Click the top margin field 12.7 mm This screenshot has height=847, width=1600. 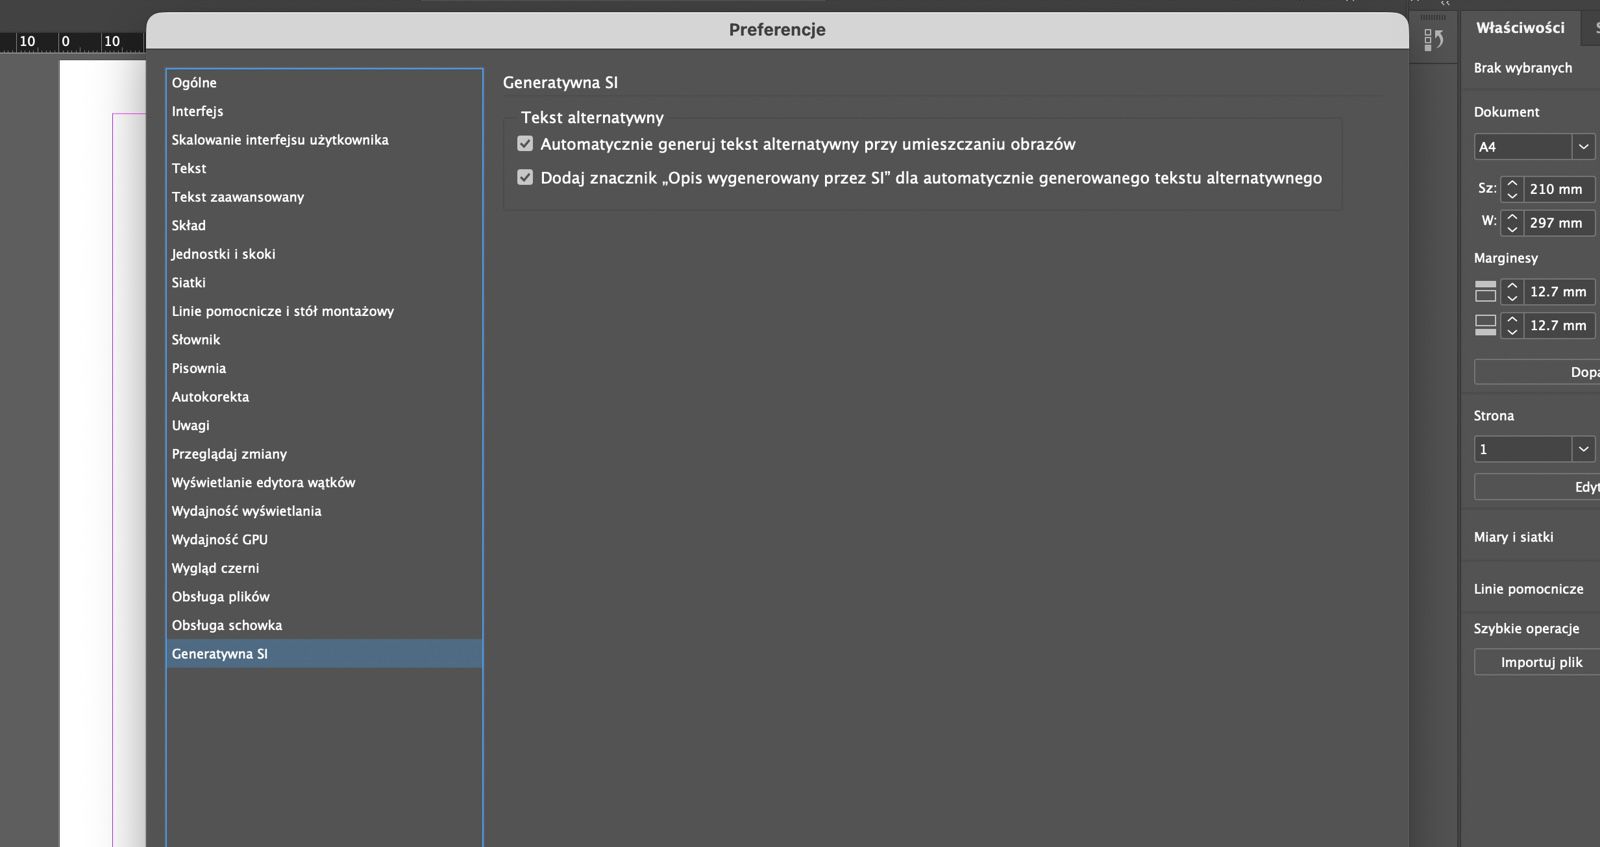1560,292
